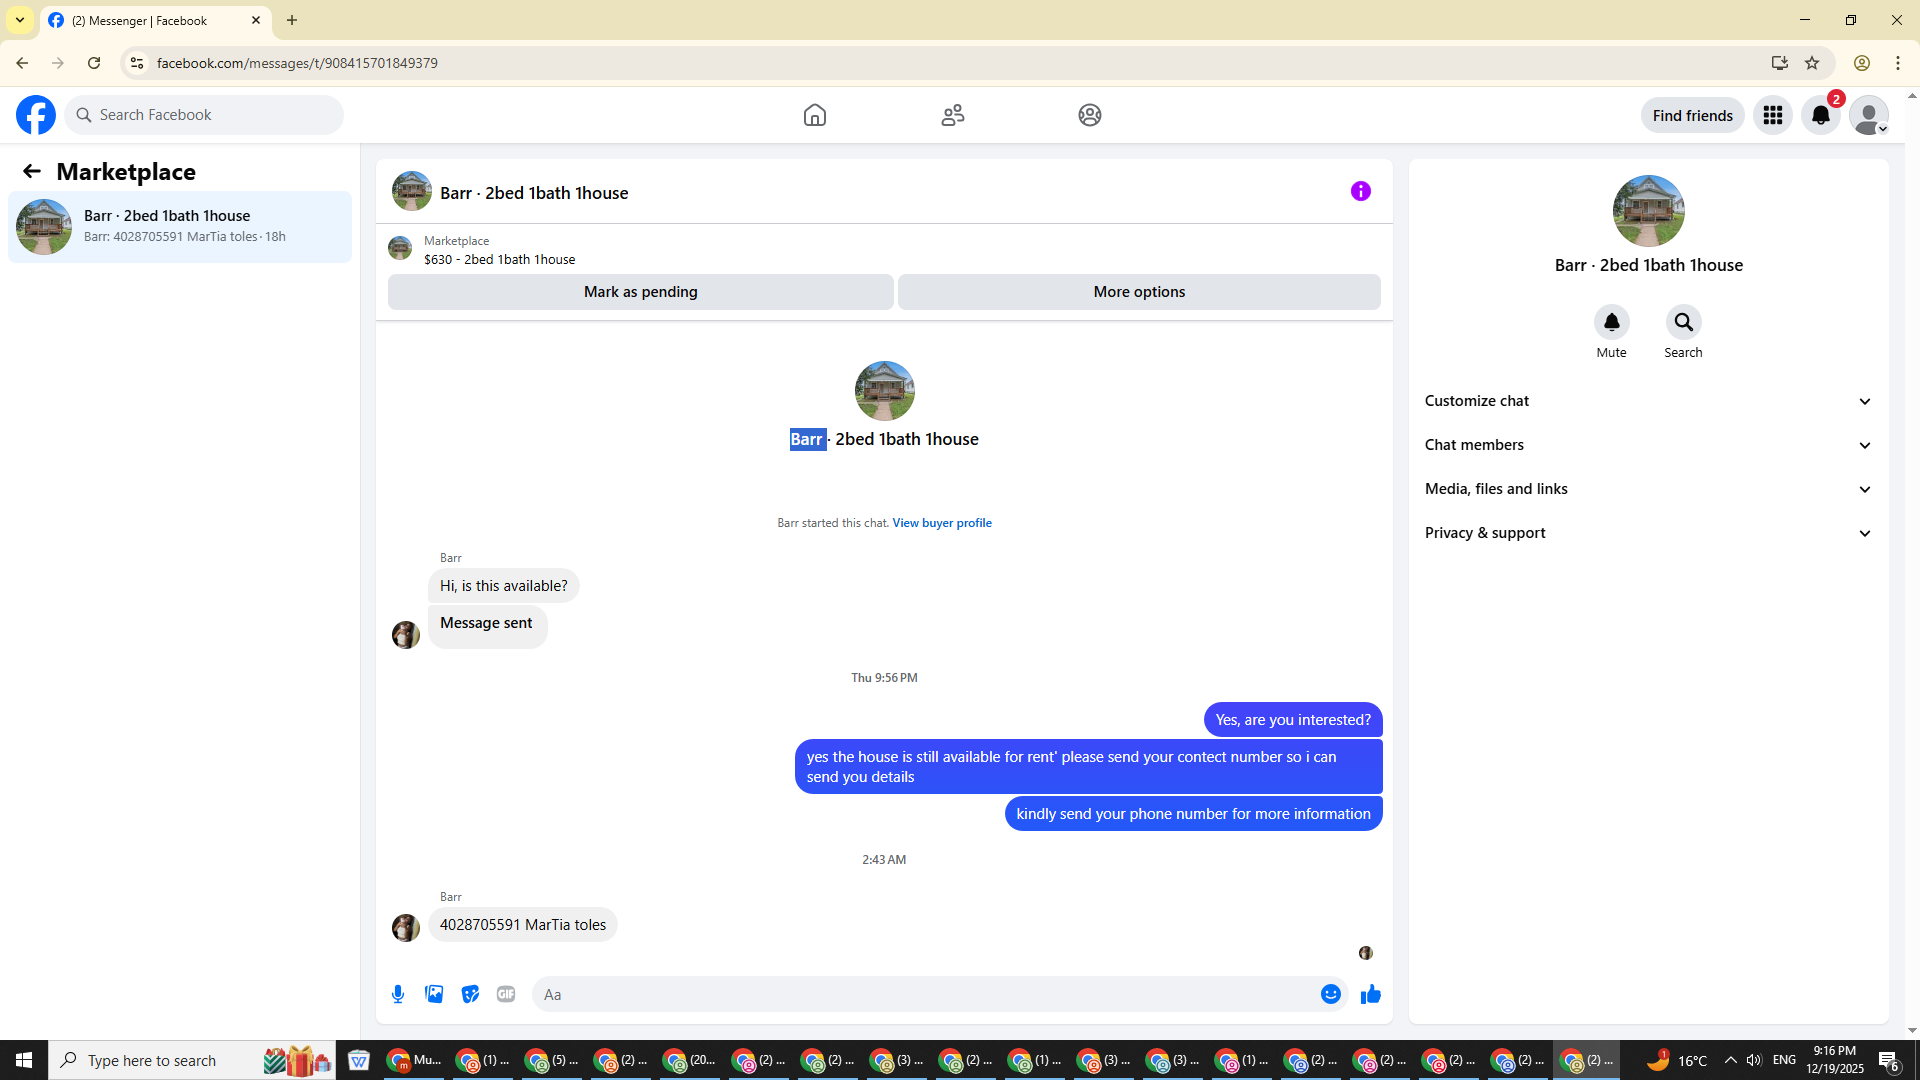This screenshot has width=1920, height=1080.
Task: Click the voice clip microphone icon
Action: click(x=398, y=994)
